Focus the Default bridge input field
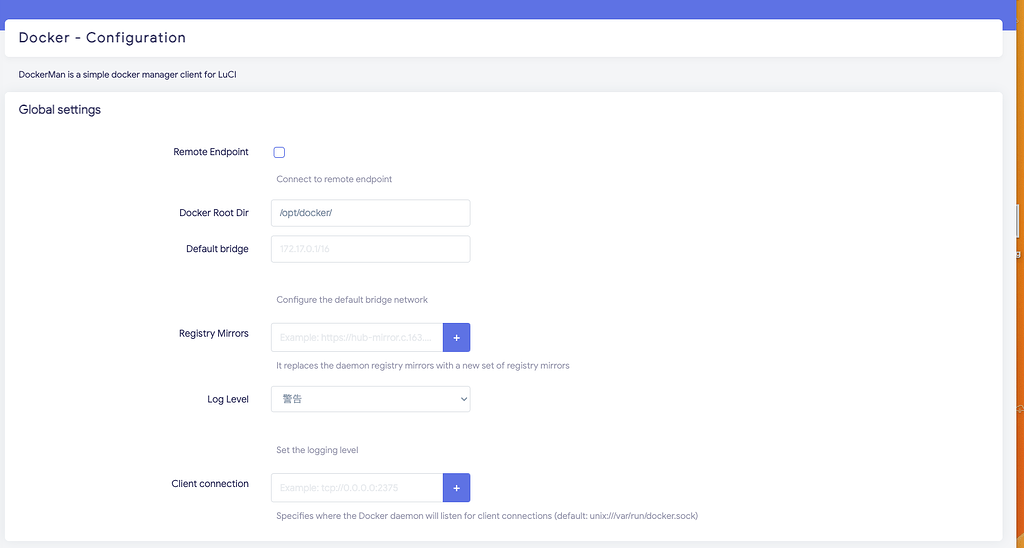This screenshot has width=1024, height=548. (x=370, y=249)
